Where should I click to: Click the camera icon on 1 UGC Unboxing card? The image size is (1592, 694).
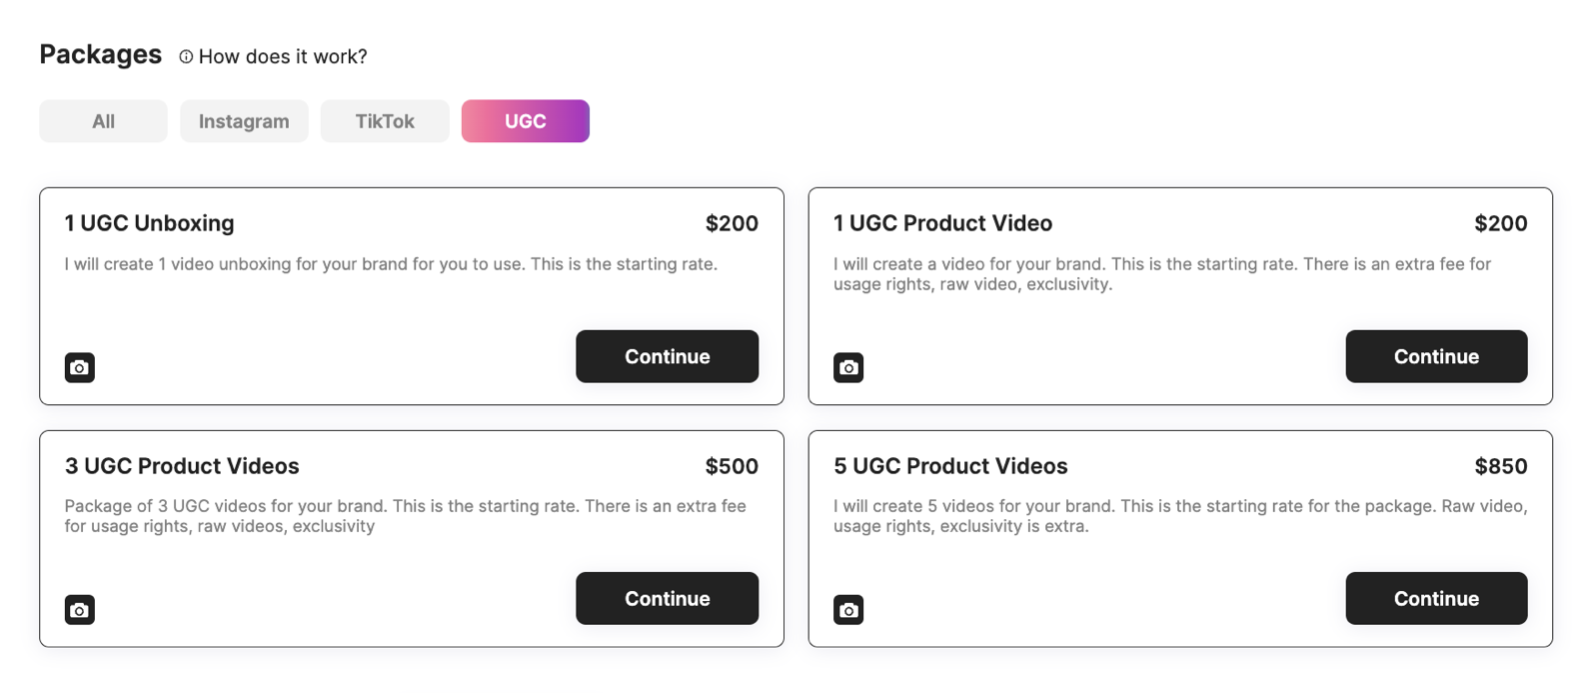click(79, 367)
